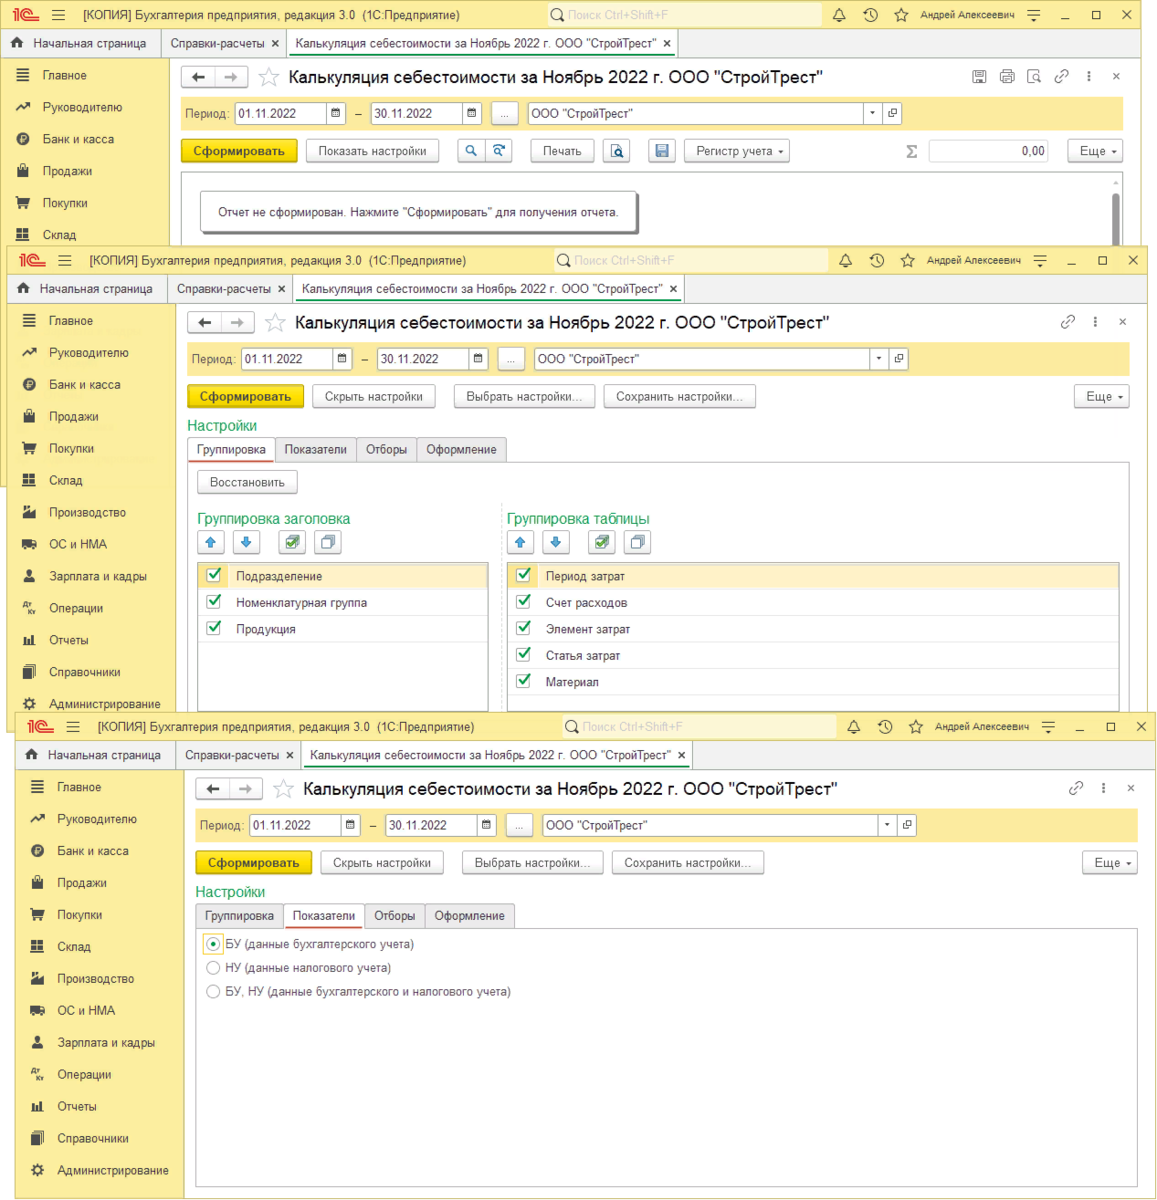Click Скрыть настройки button in bottom window
Viewport: 1157px width, 1200px height.
[382, 863]
